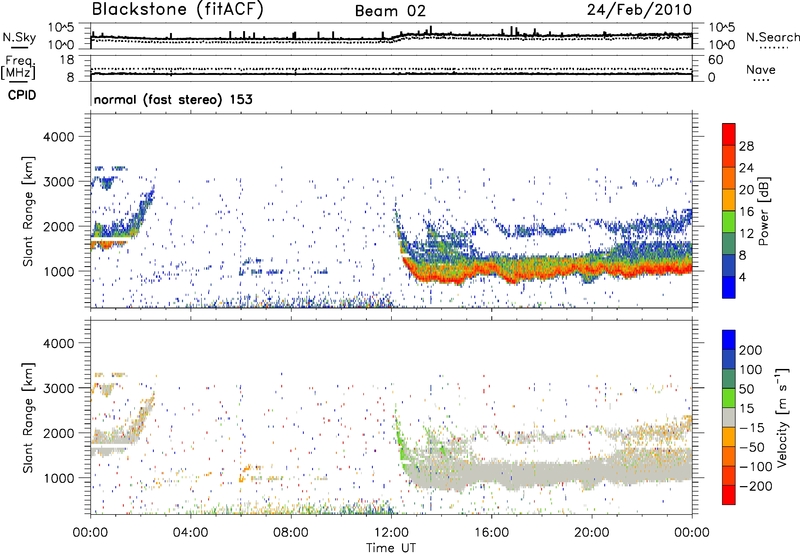
Task: Click the '-100' label on Velocity color bar
Action: [755, 467]
